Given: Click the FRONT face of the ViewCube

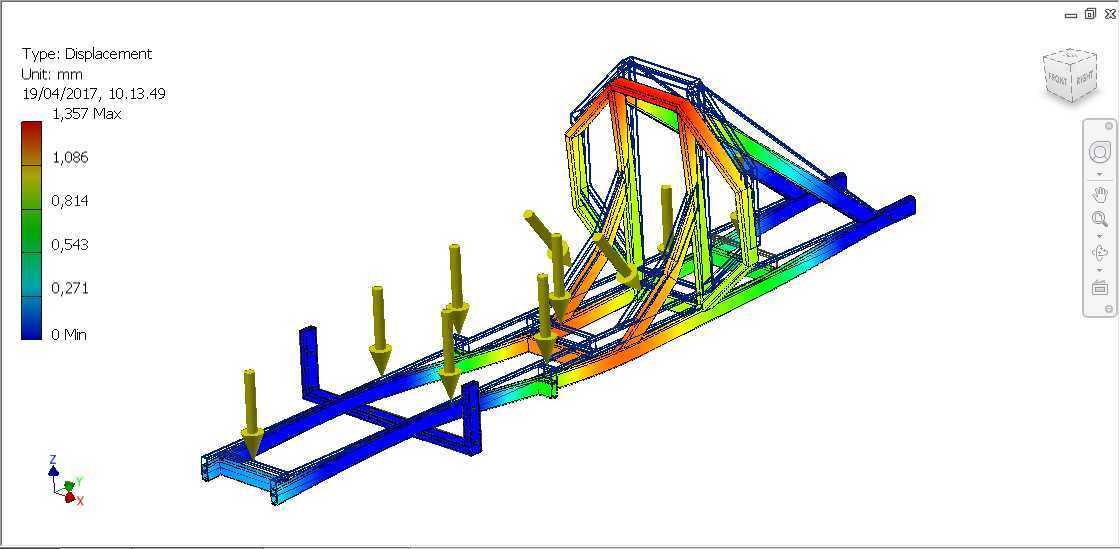Looking at the screenshot, I should (1056, 81).
